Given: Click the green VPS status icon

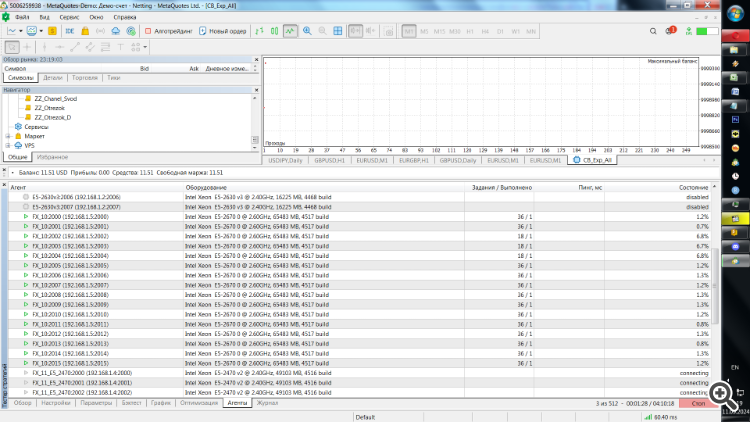Looking at the screenshot, I should tap(688, 31).
